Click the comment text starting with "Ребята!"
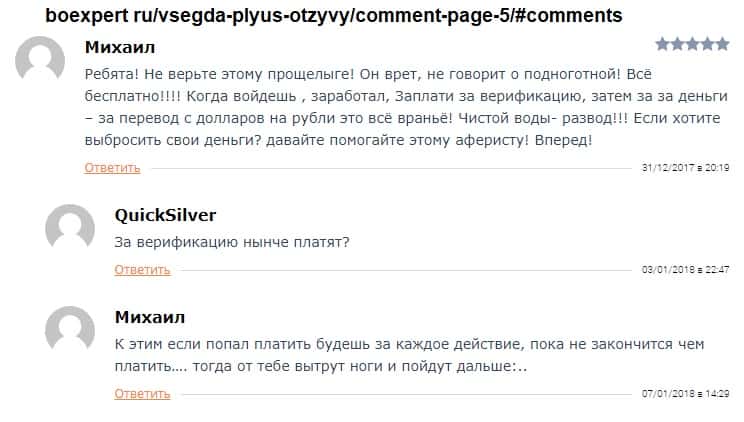The height and width of the screenshot is (422, 744). pyautogui.click(x=400, y=103)
